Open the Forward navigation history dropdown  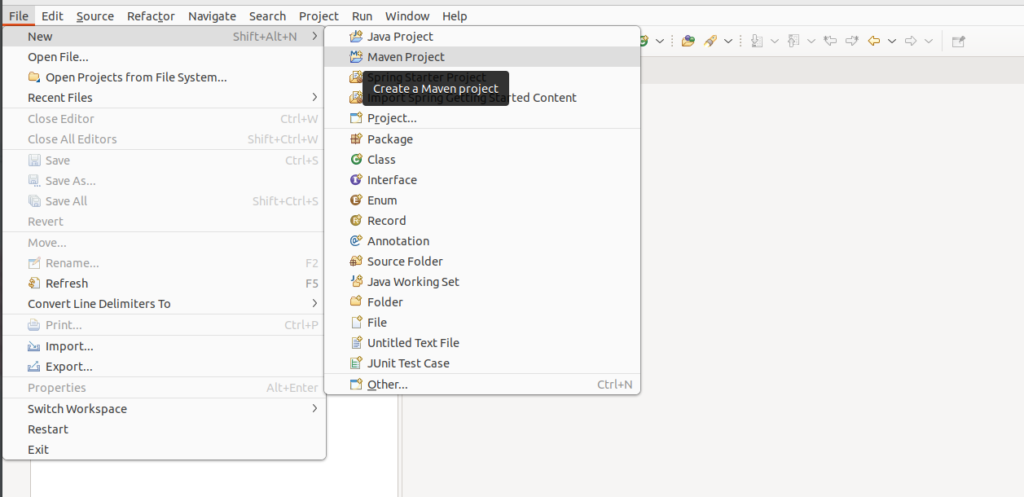point(928,41)
